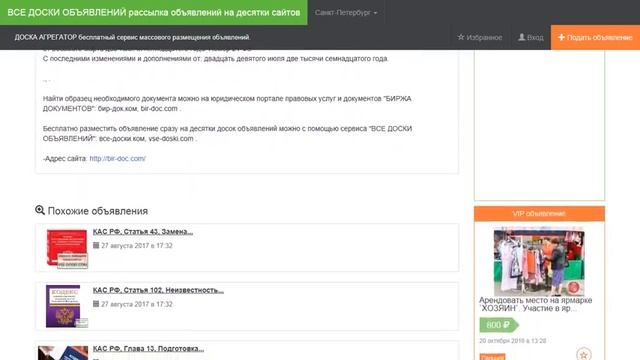Image resolution: width=640 pixels, height=360 pixels.
Task: Select the VIP ad date 20 октября 2018
Action: tap(512, 340)
